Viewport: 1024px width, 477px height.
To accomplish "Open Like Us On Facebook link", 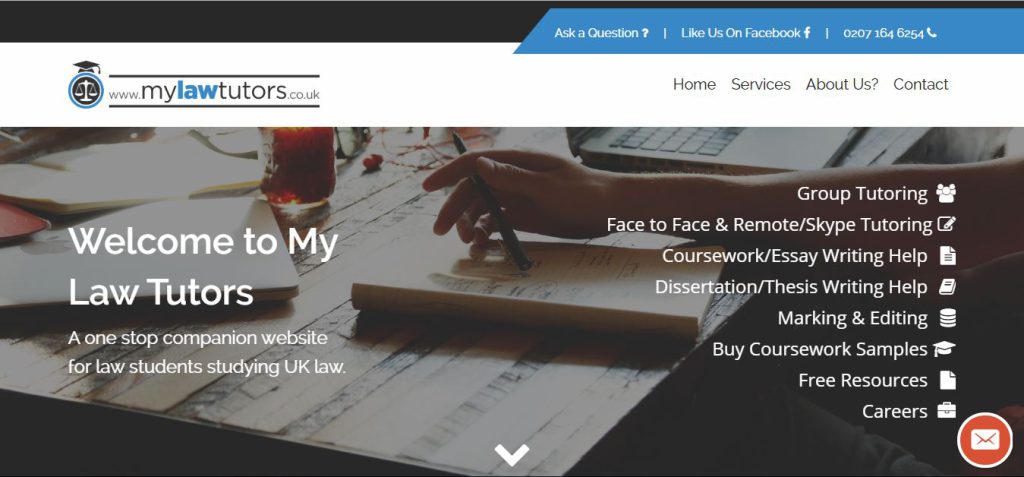I will pyautogui.click(x=746, y=33).
